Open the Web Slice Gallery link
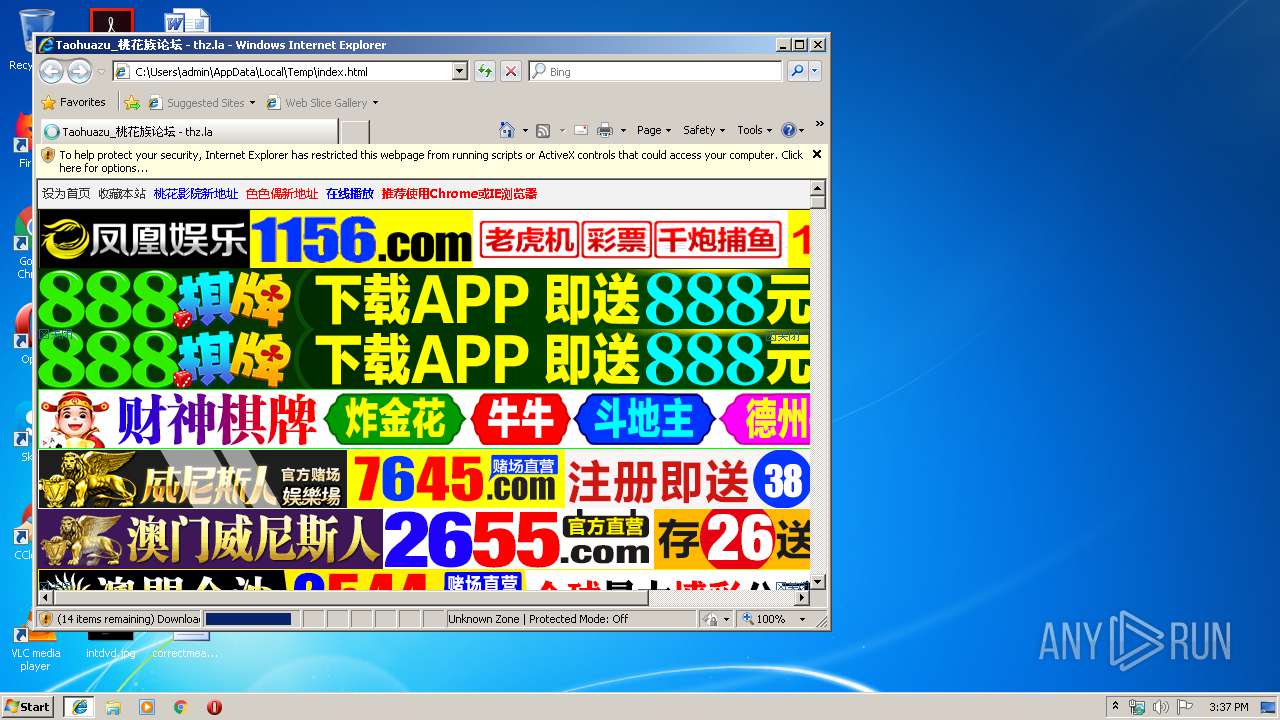Viewport: 1280px width, 720px height. (322, 102)
